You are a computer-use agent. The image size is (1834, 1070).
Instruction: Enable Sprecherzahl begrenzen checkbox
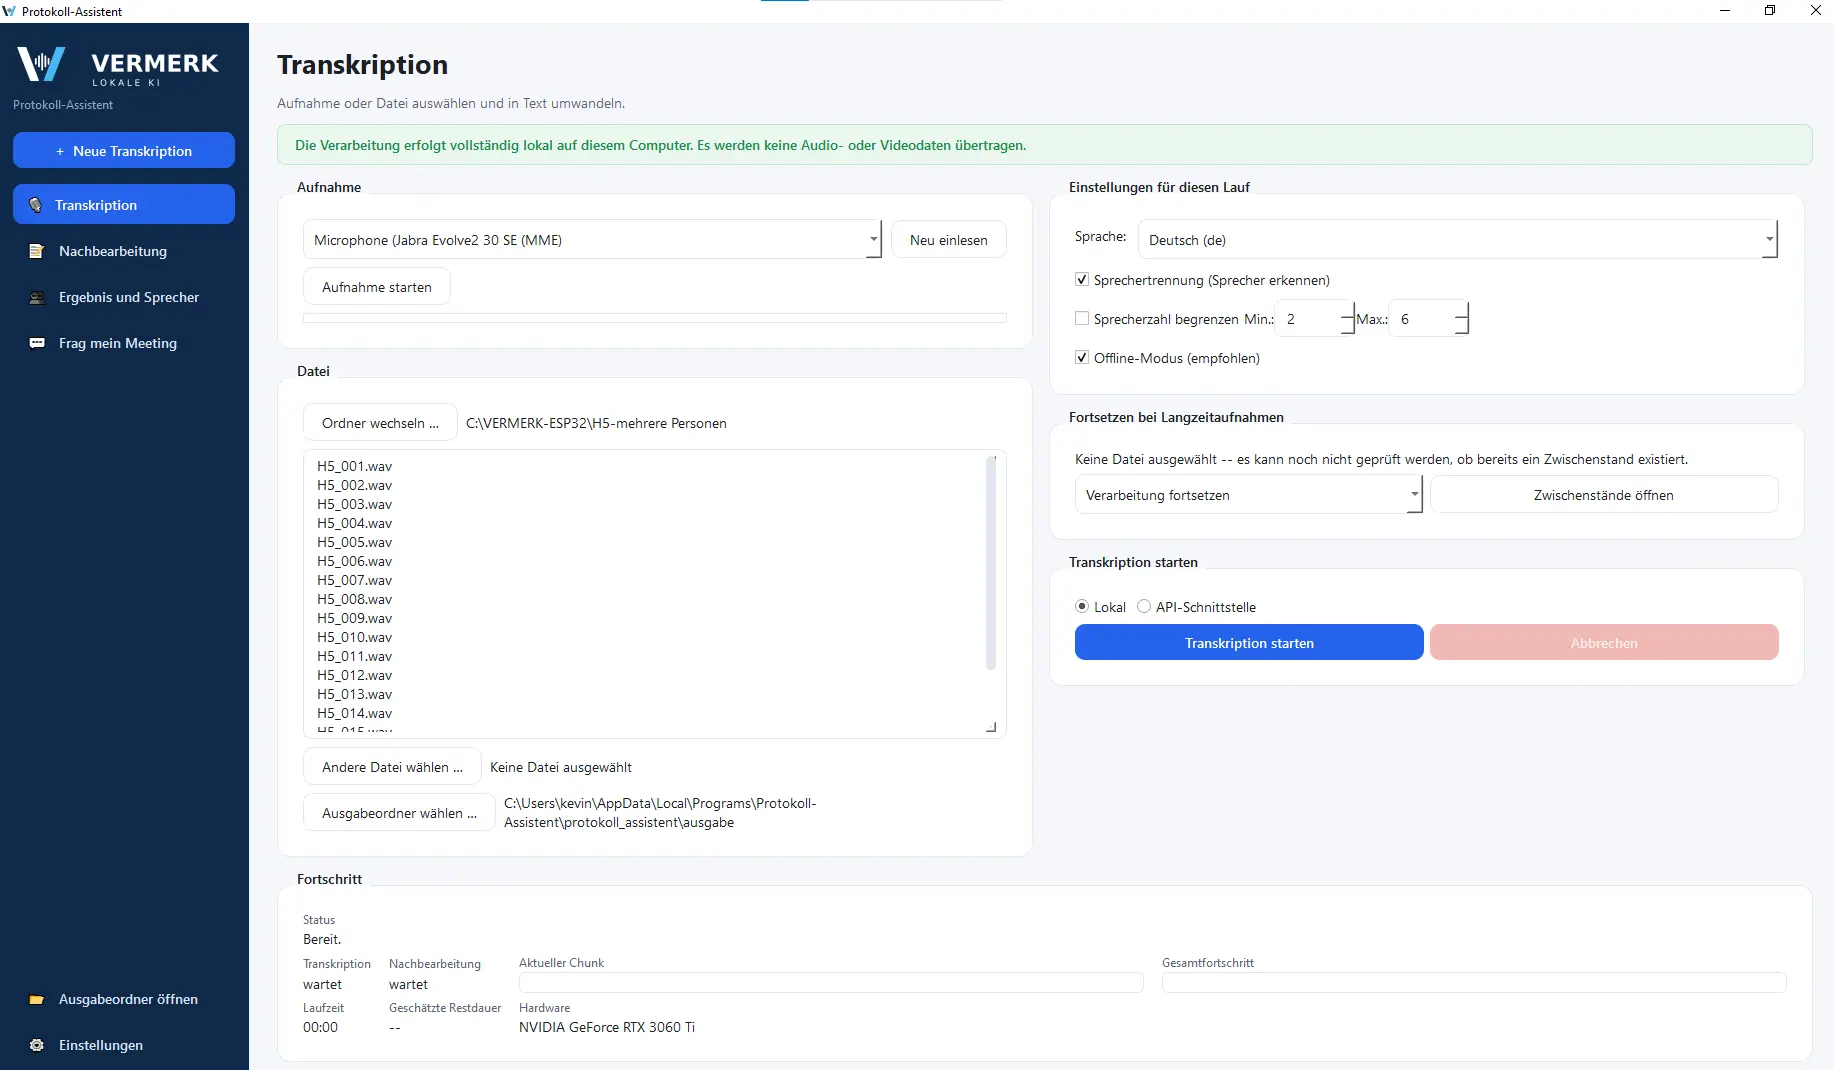pos(1081,319)
